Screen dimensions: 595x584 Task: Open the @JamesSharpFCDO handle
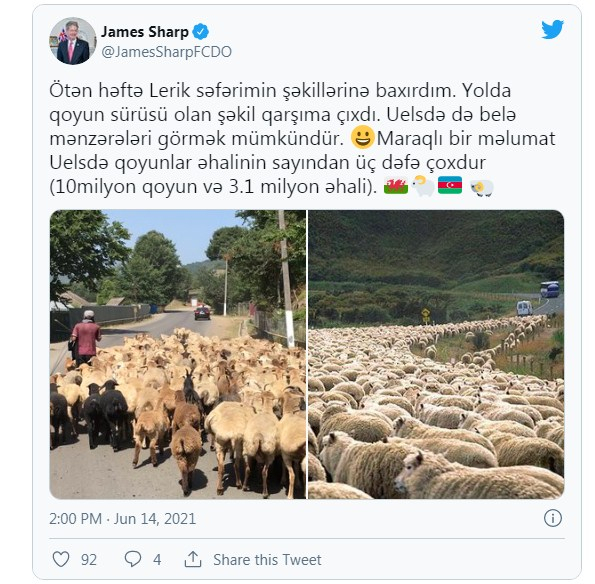(166, 52)
